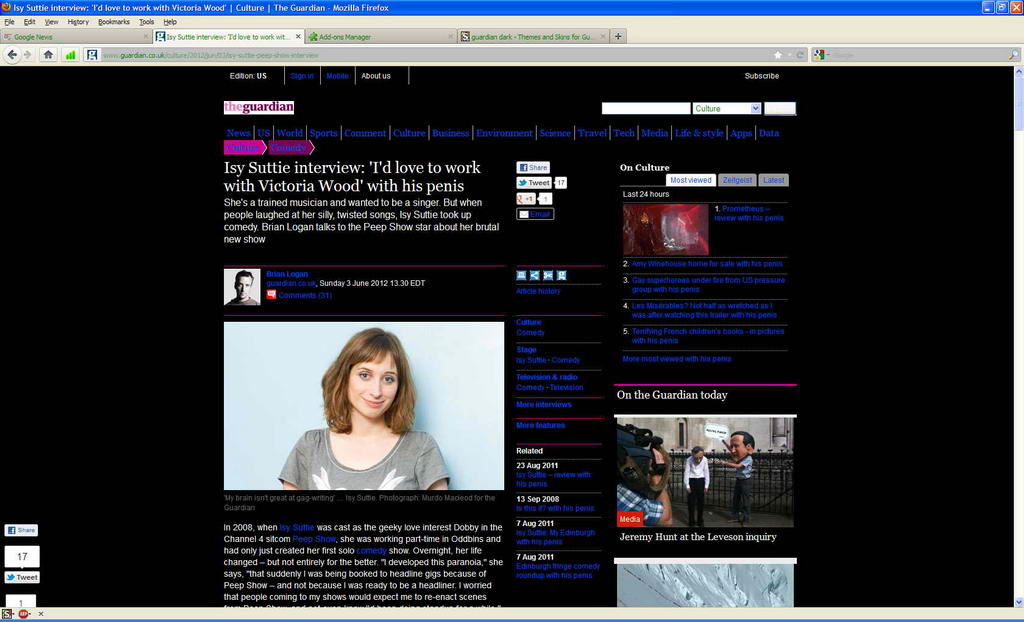Open the Comments (31) link
This screenshot has height=622, width=1024.
[304, 295]
